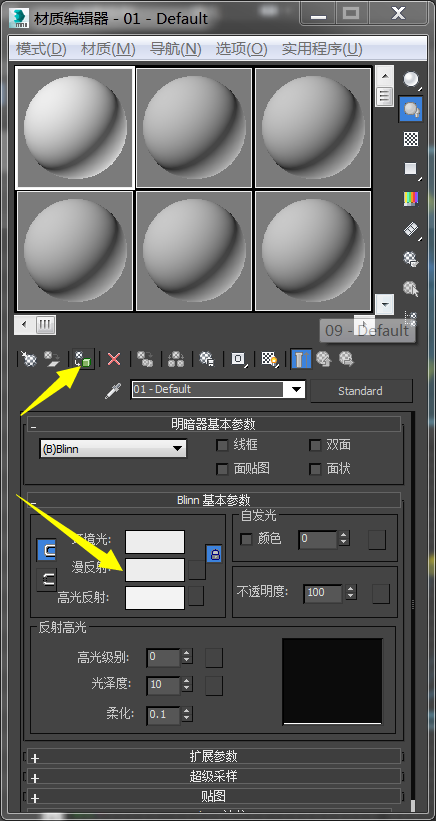Click the map button next to 漫反射 swatch

click(197, 569)
